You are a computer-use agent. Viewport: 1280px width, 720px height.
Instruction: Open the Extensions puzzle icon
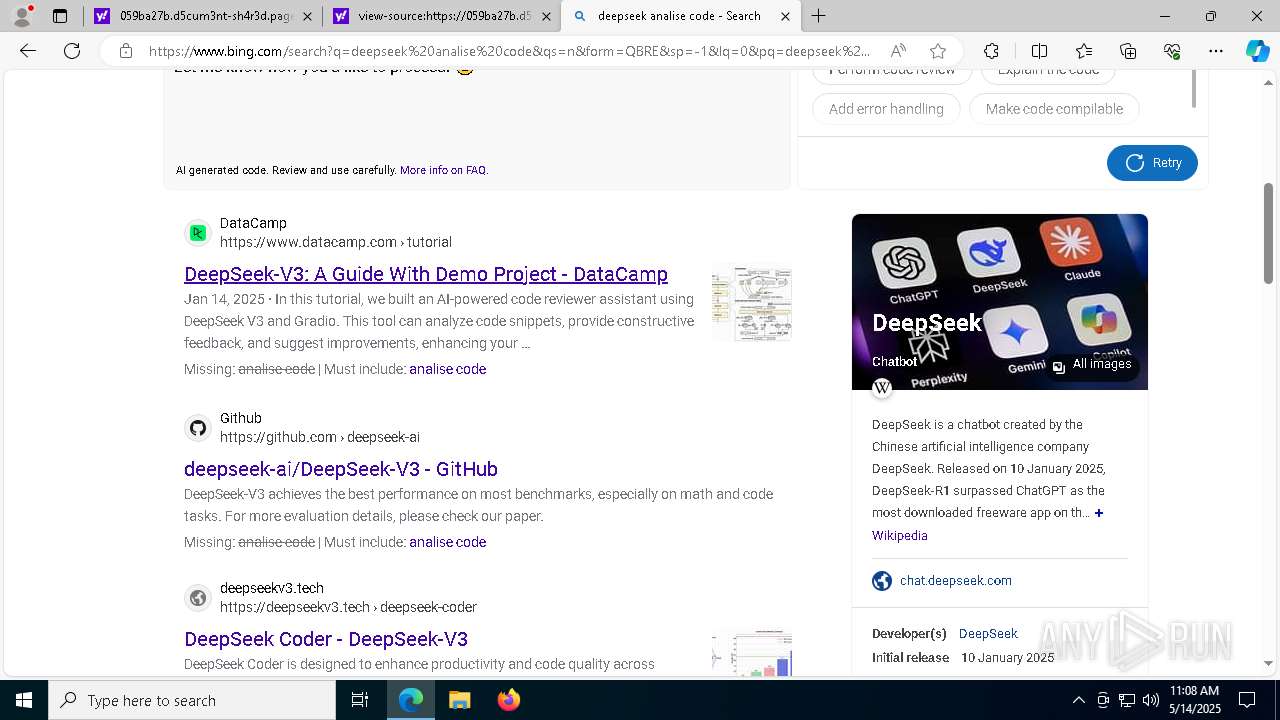tap(991, 51)
